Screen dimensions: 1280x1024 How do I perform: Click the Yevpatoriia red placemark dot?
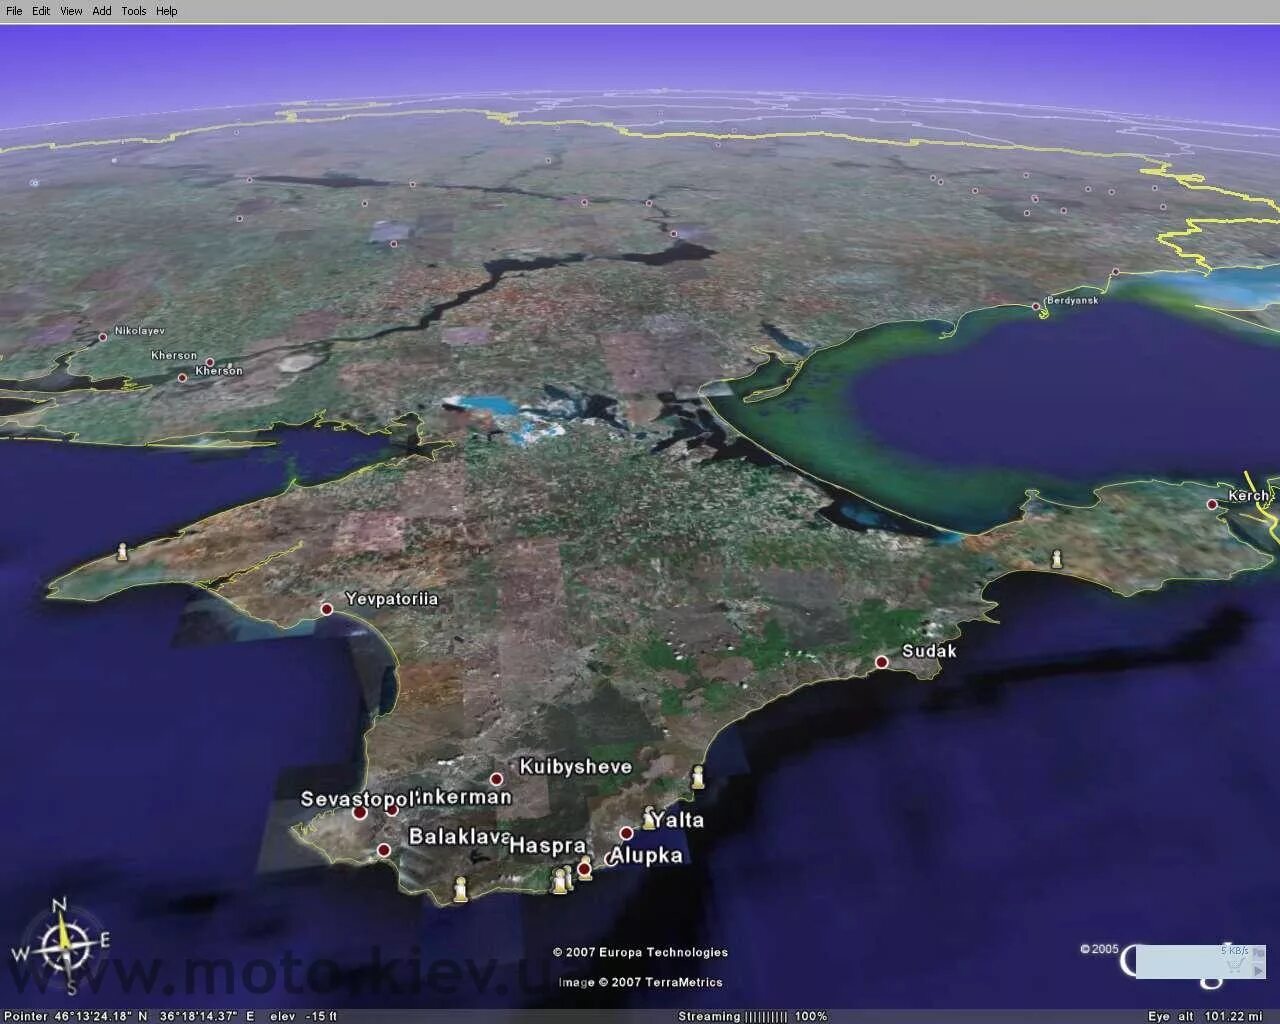point(326,609)
